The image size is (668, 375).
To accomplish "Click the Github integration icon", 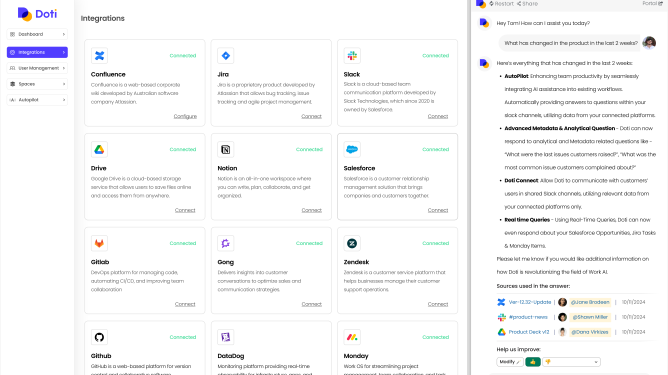I will tap(99, 337).
